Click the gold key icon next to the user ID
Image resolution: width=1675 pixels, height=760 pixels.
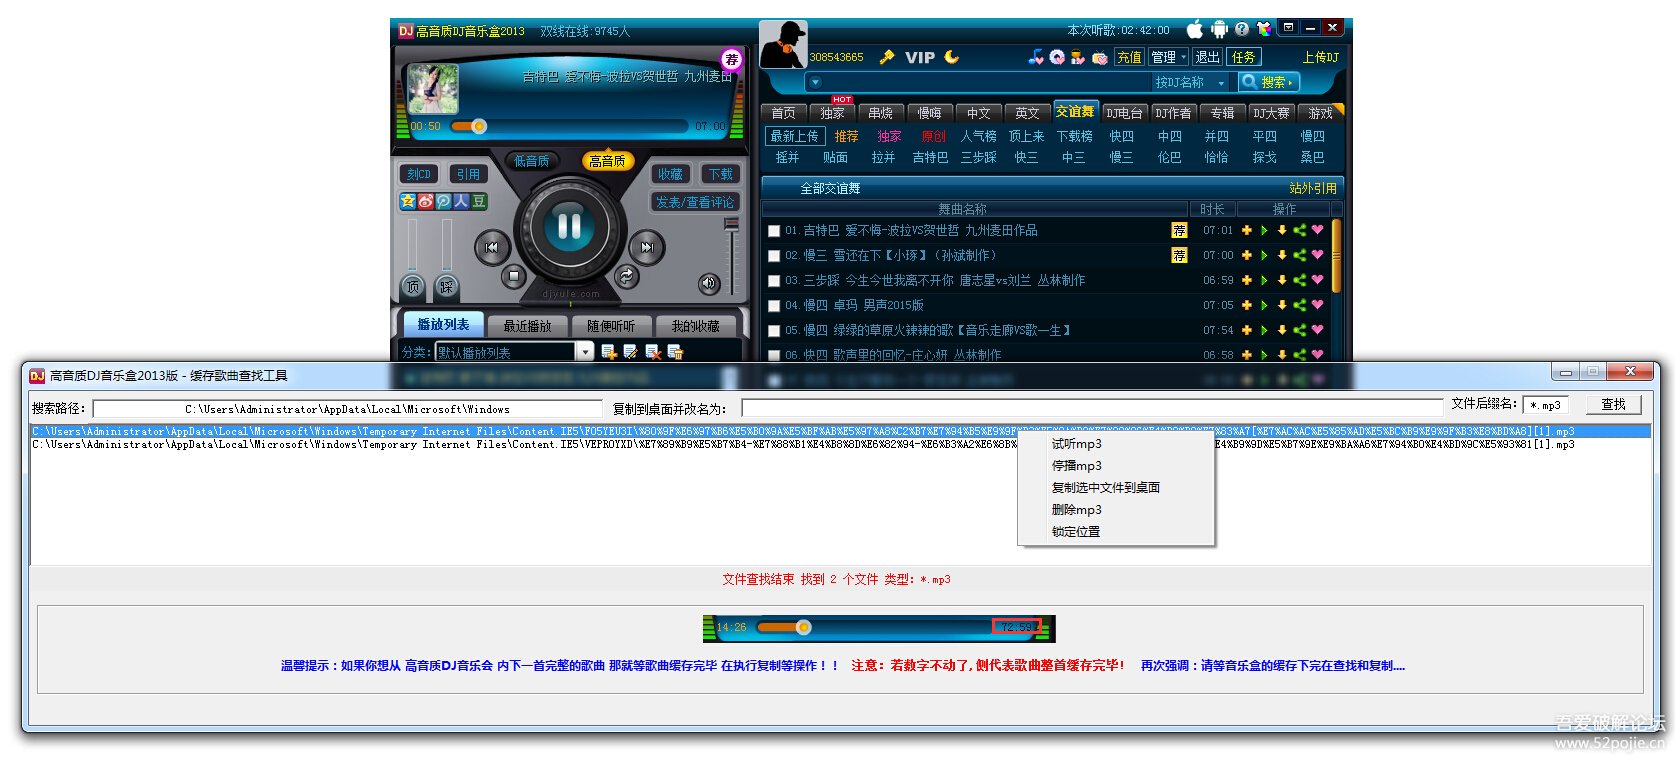pyautogui.click(x=886, y=57)
